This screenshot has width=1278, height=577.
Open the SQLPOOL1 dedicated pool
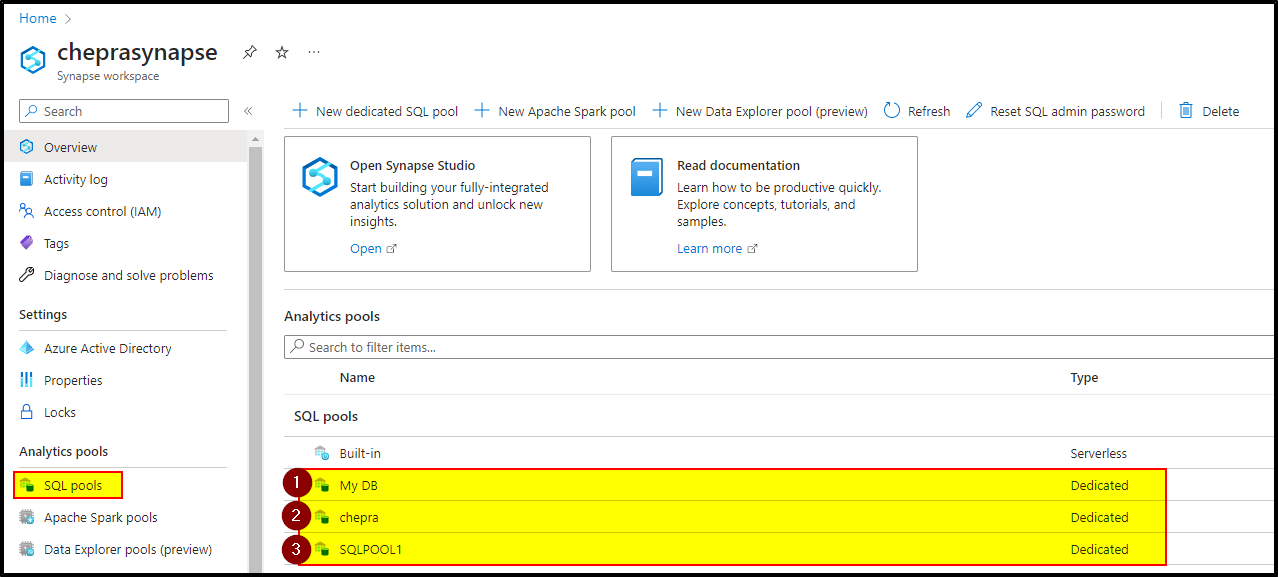coord(371,549)
